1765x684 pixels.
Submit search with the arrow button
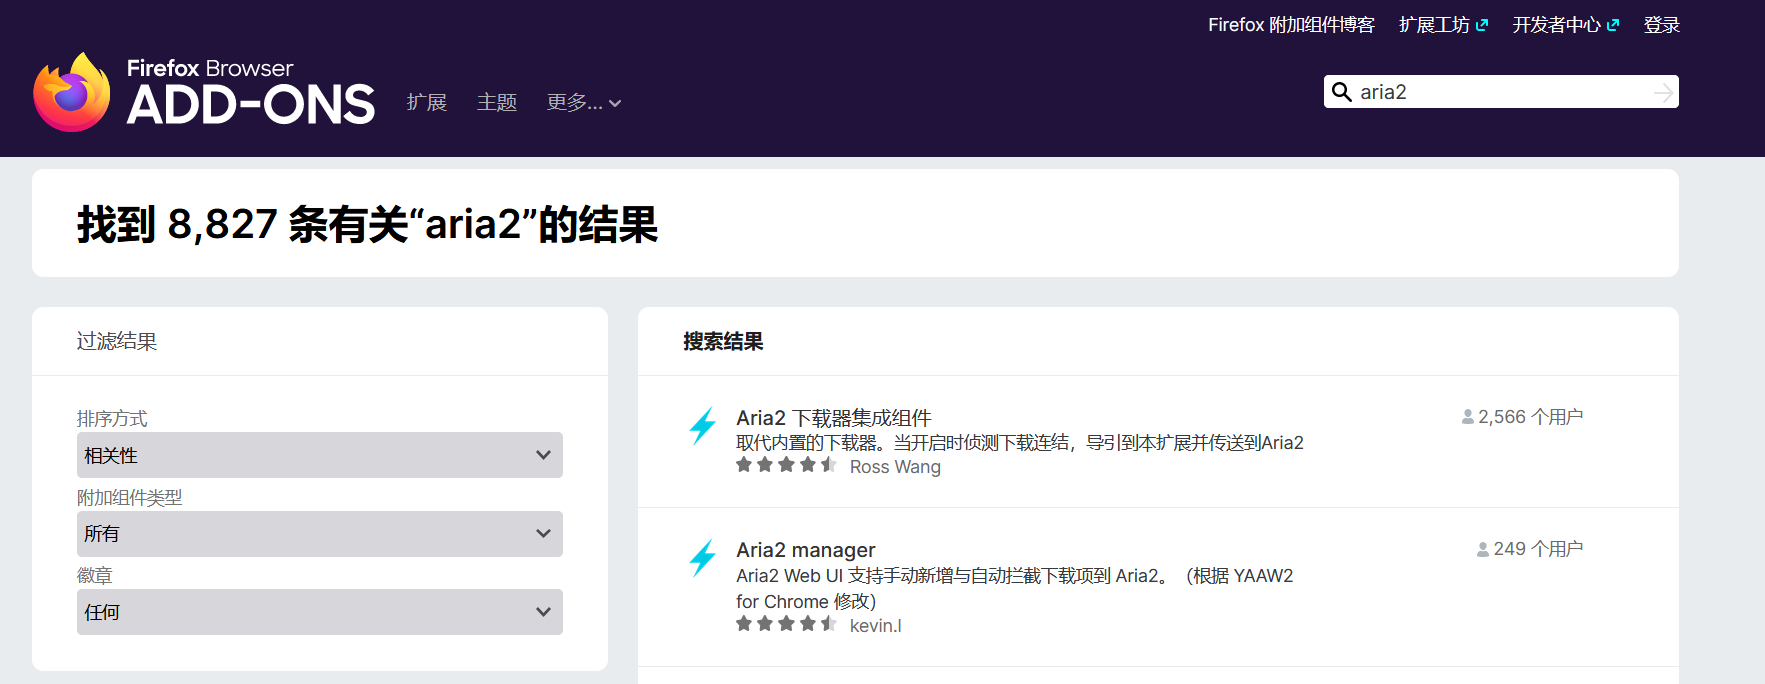(1662, 92)
